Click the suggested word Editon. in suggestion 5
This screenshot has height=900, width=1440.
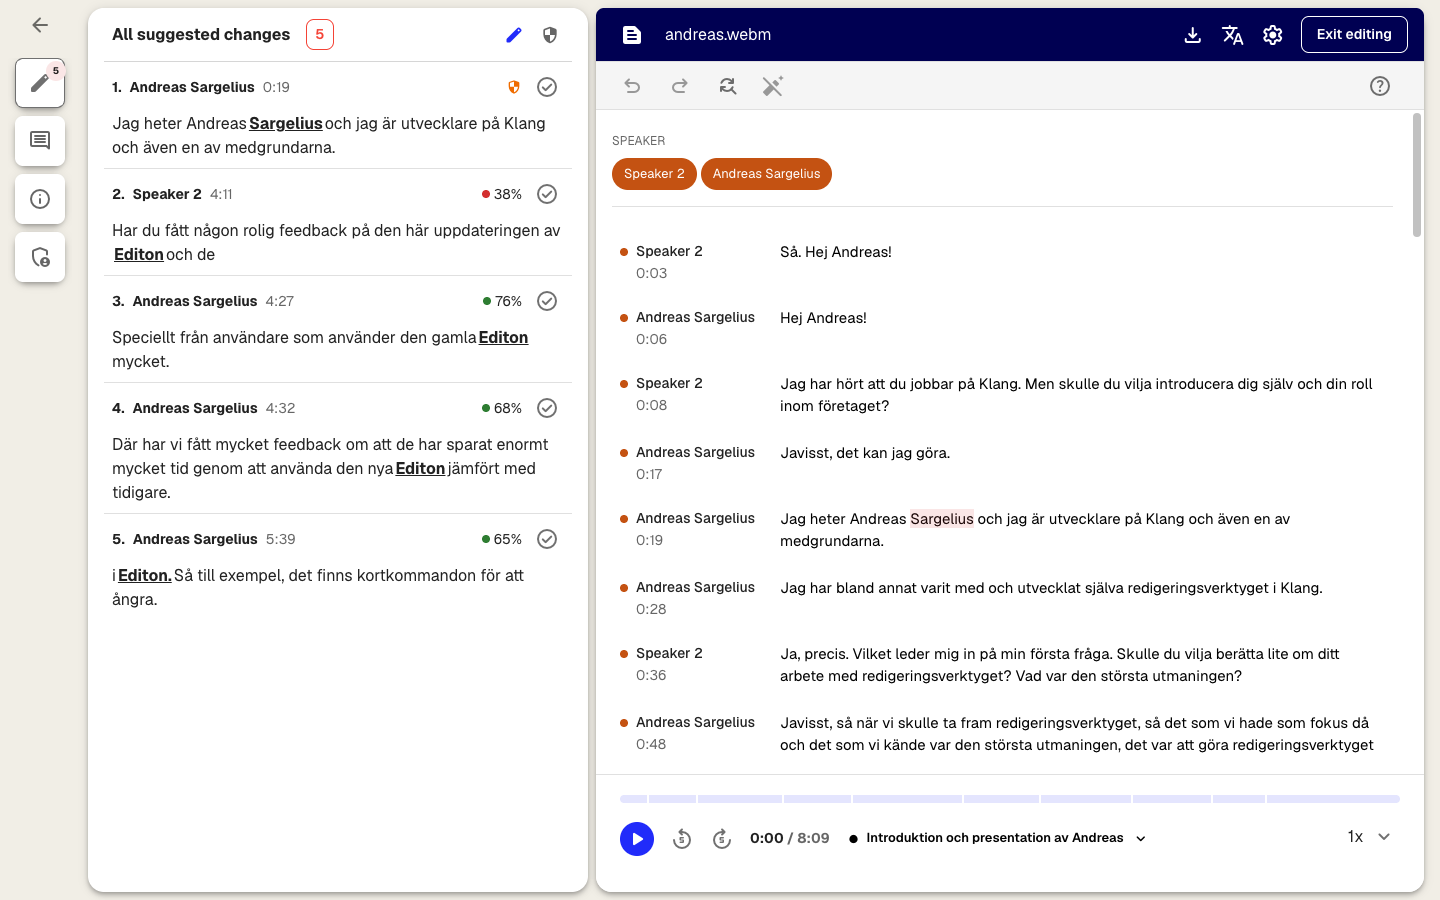[x=145, y=576]
